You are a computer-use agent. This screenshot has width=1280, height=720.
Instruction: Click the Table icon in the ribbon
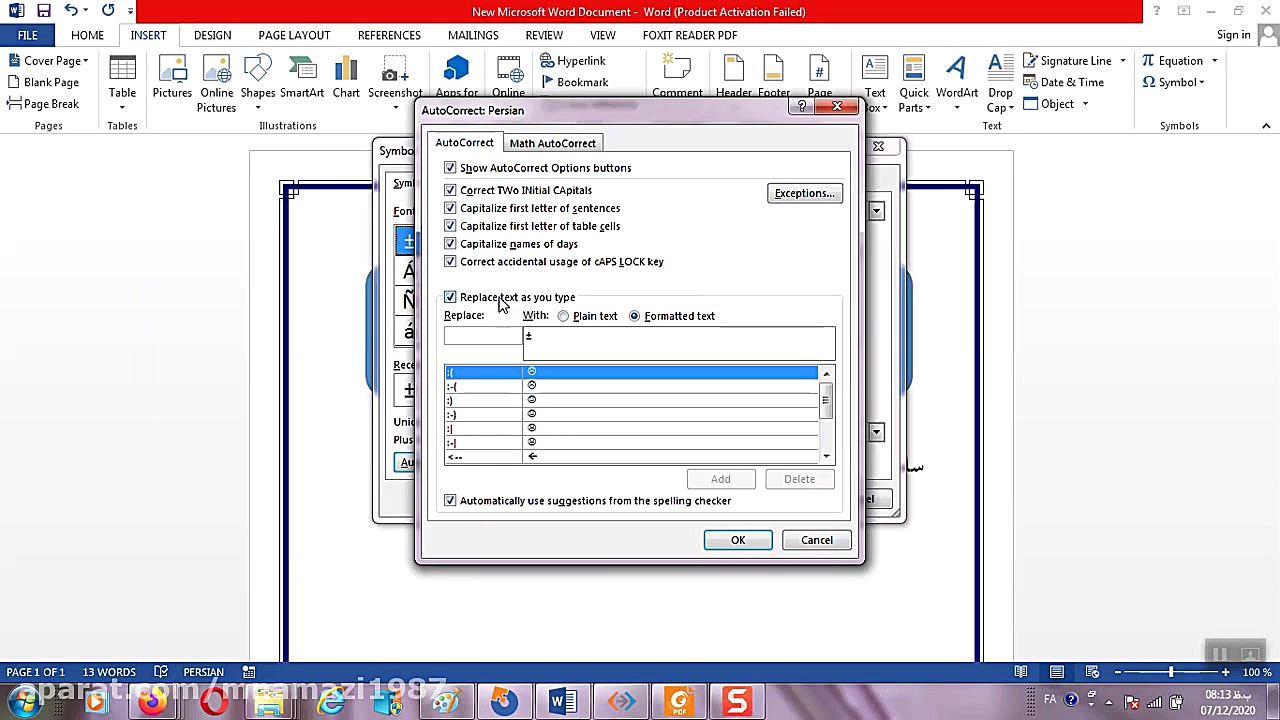(122, 78)
